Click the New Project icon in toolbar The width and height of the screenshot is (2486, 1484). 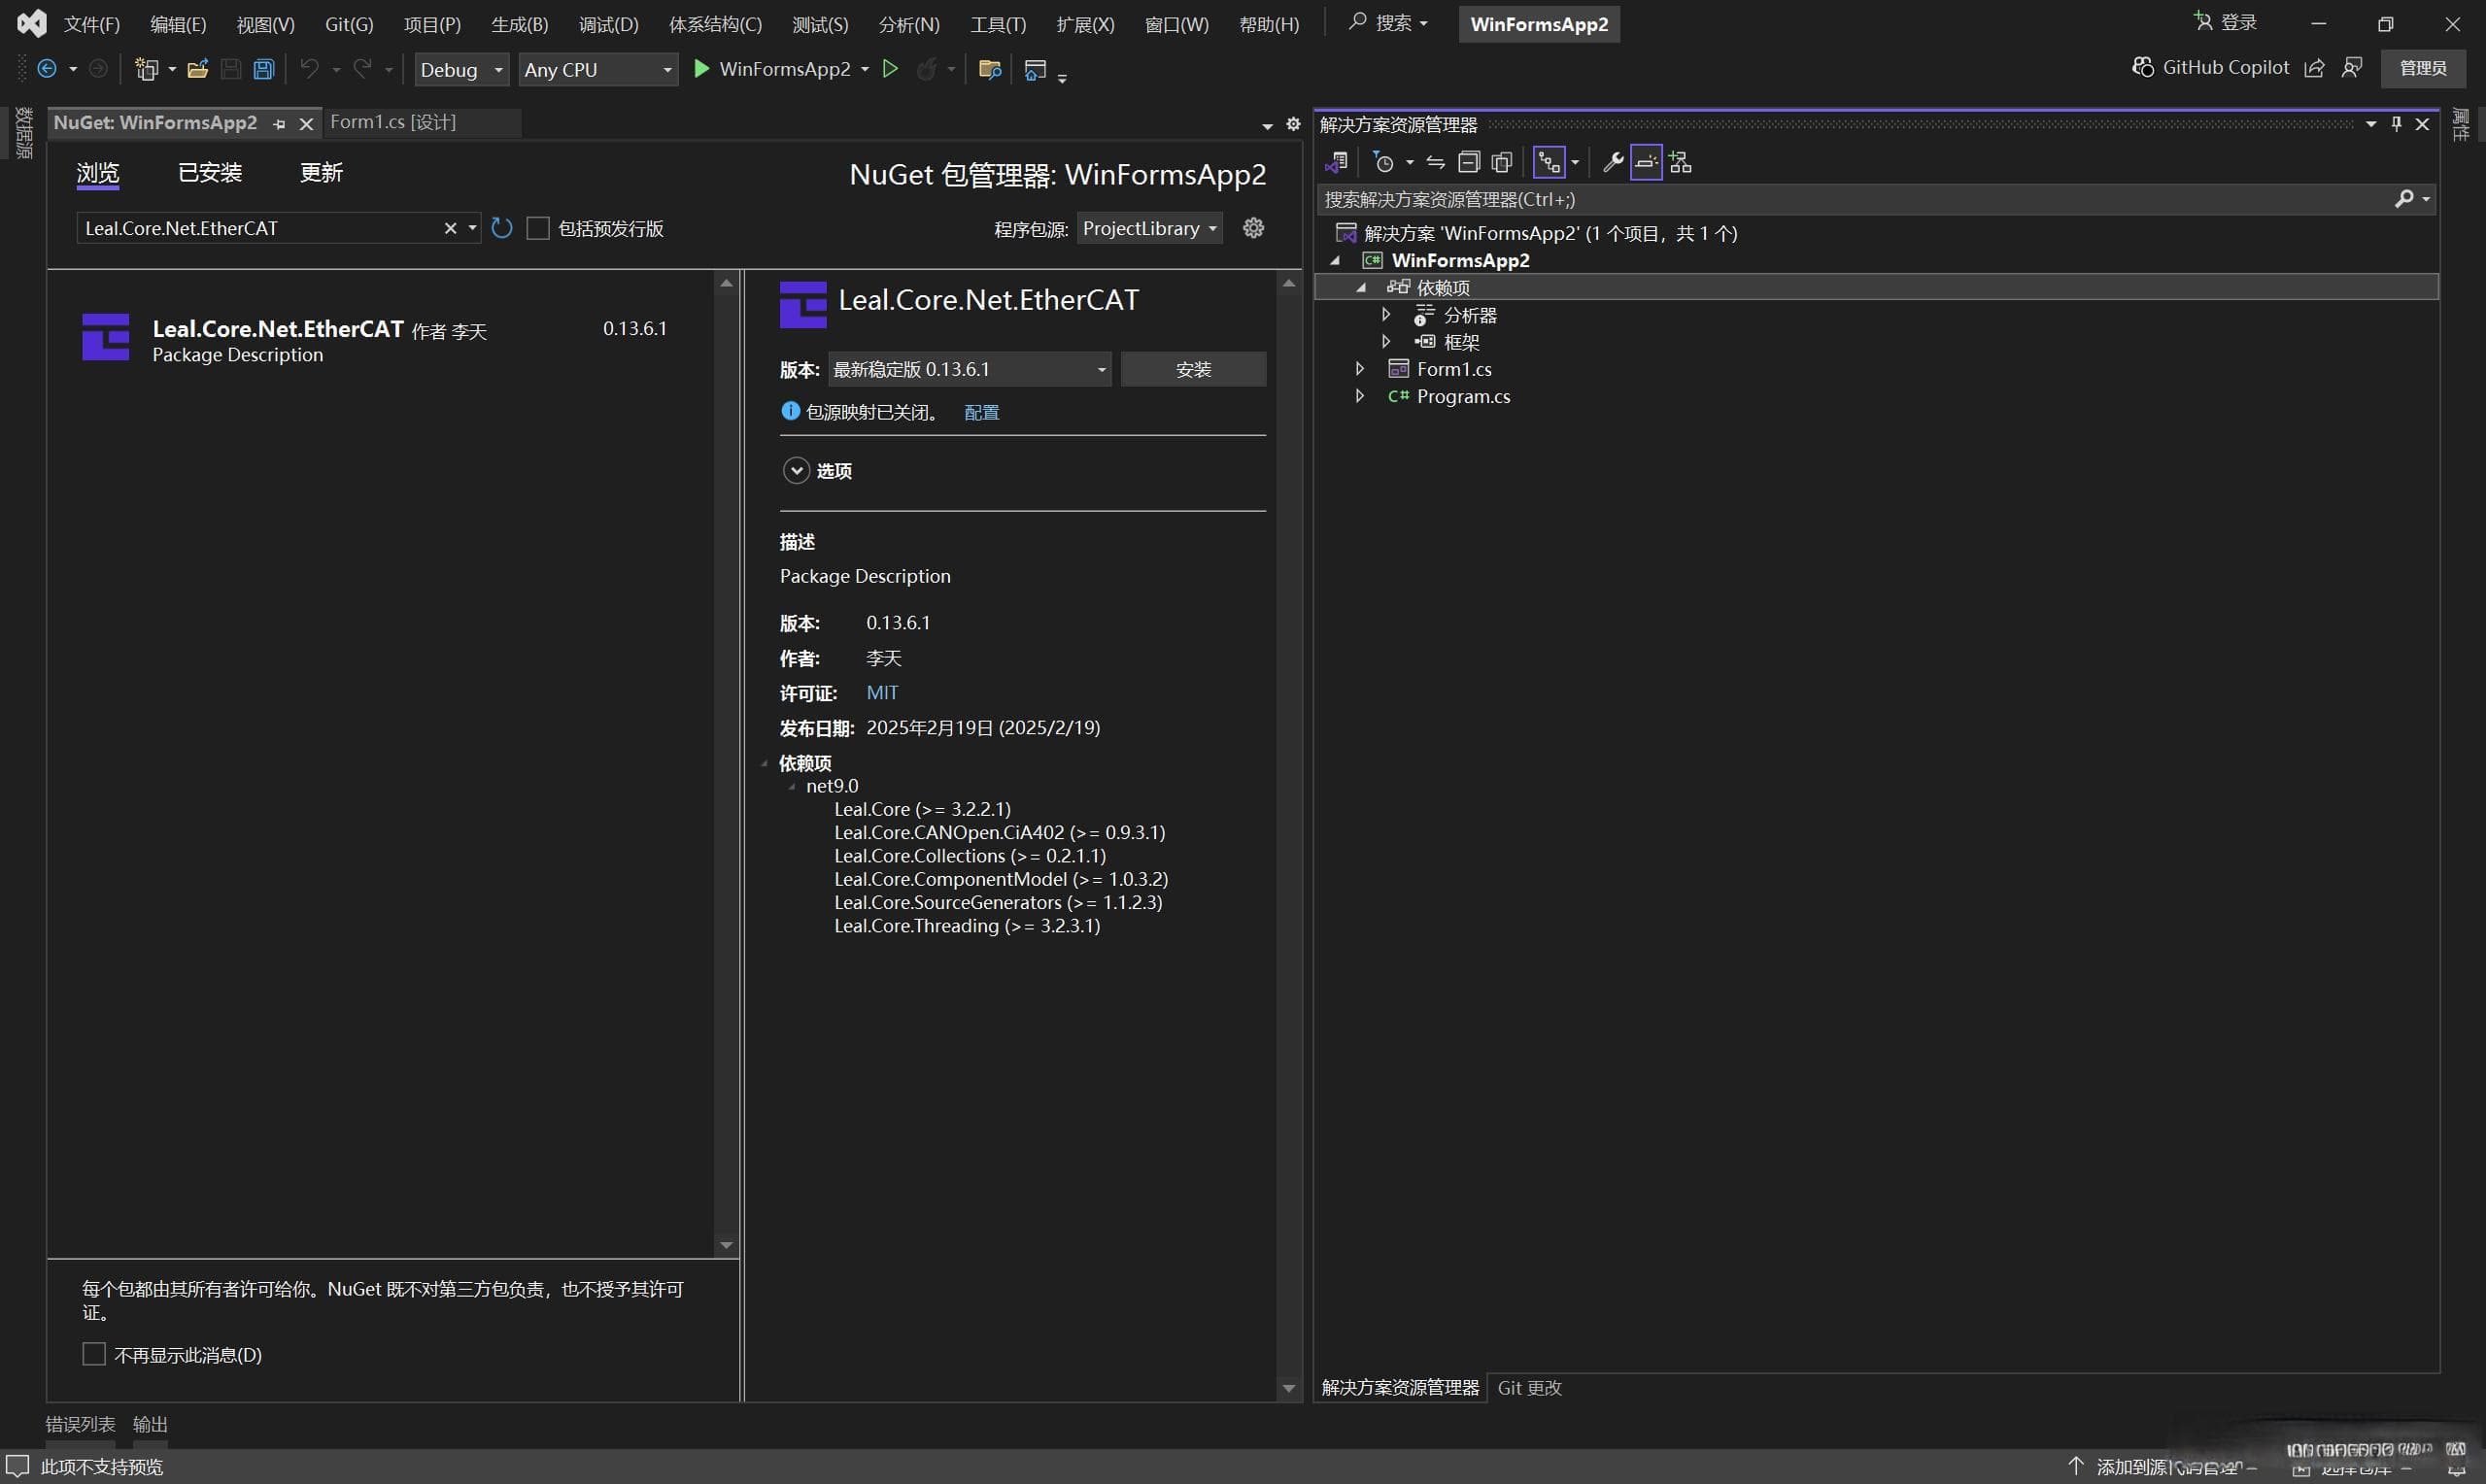(x=147, y=69)
